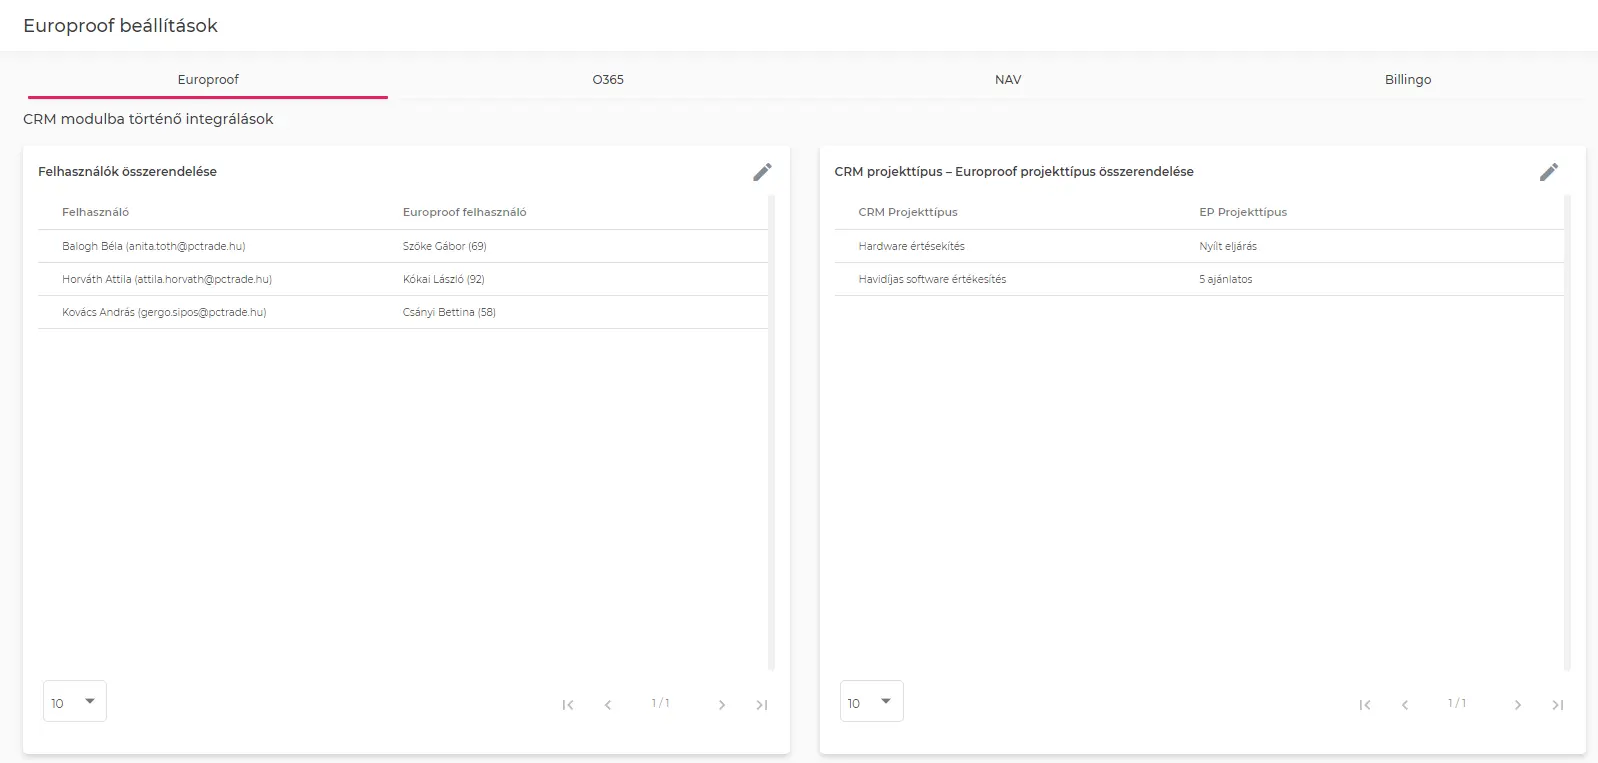Click the users table vertical scrollbar
The height and width of the screenshot is (763, 1598).
(771, 430)
